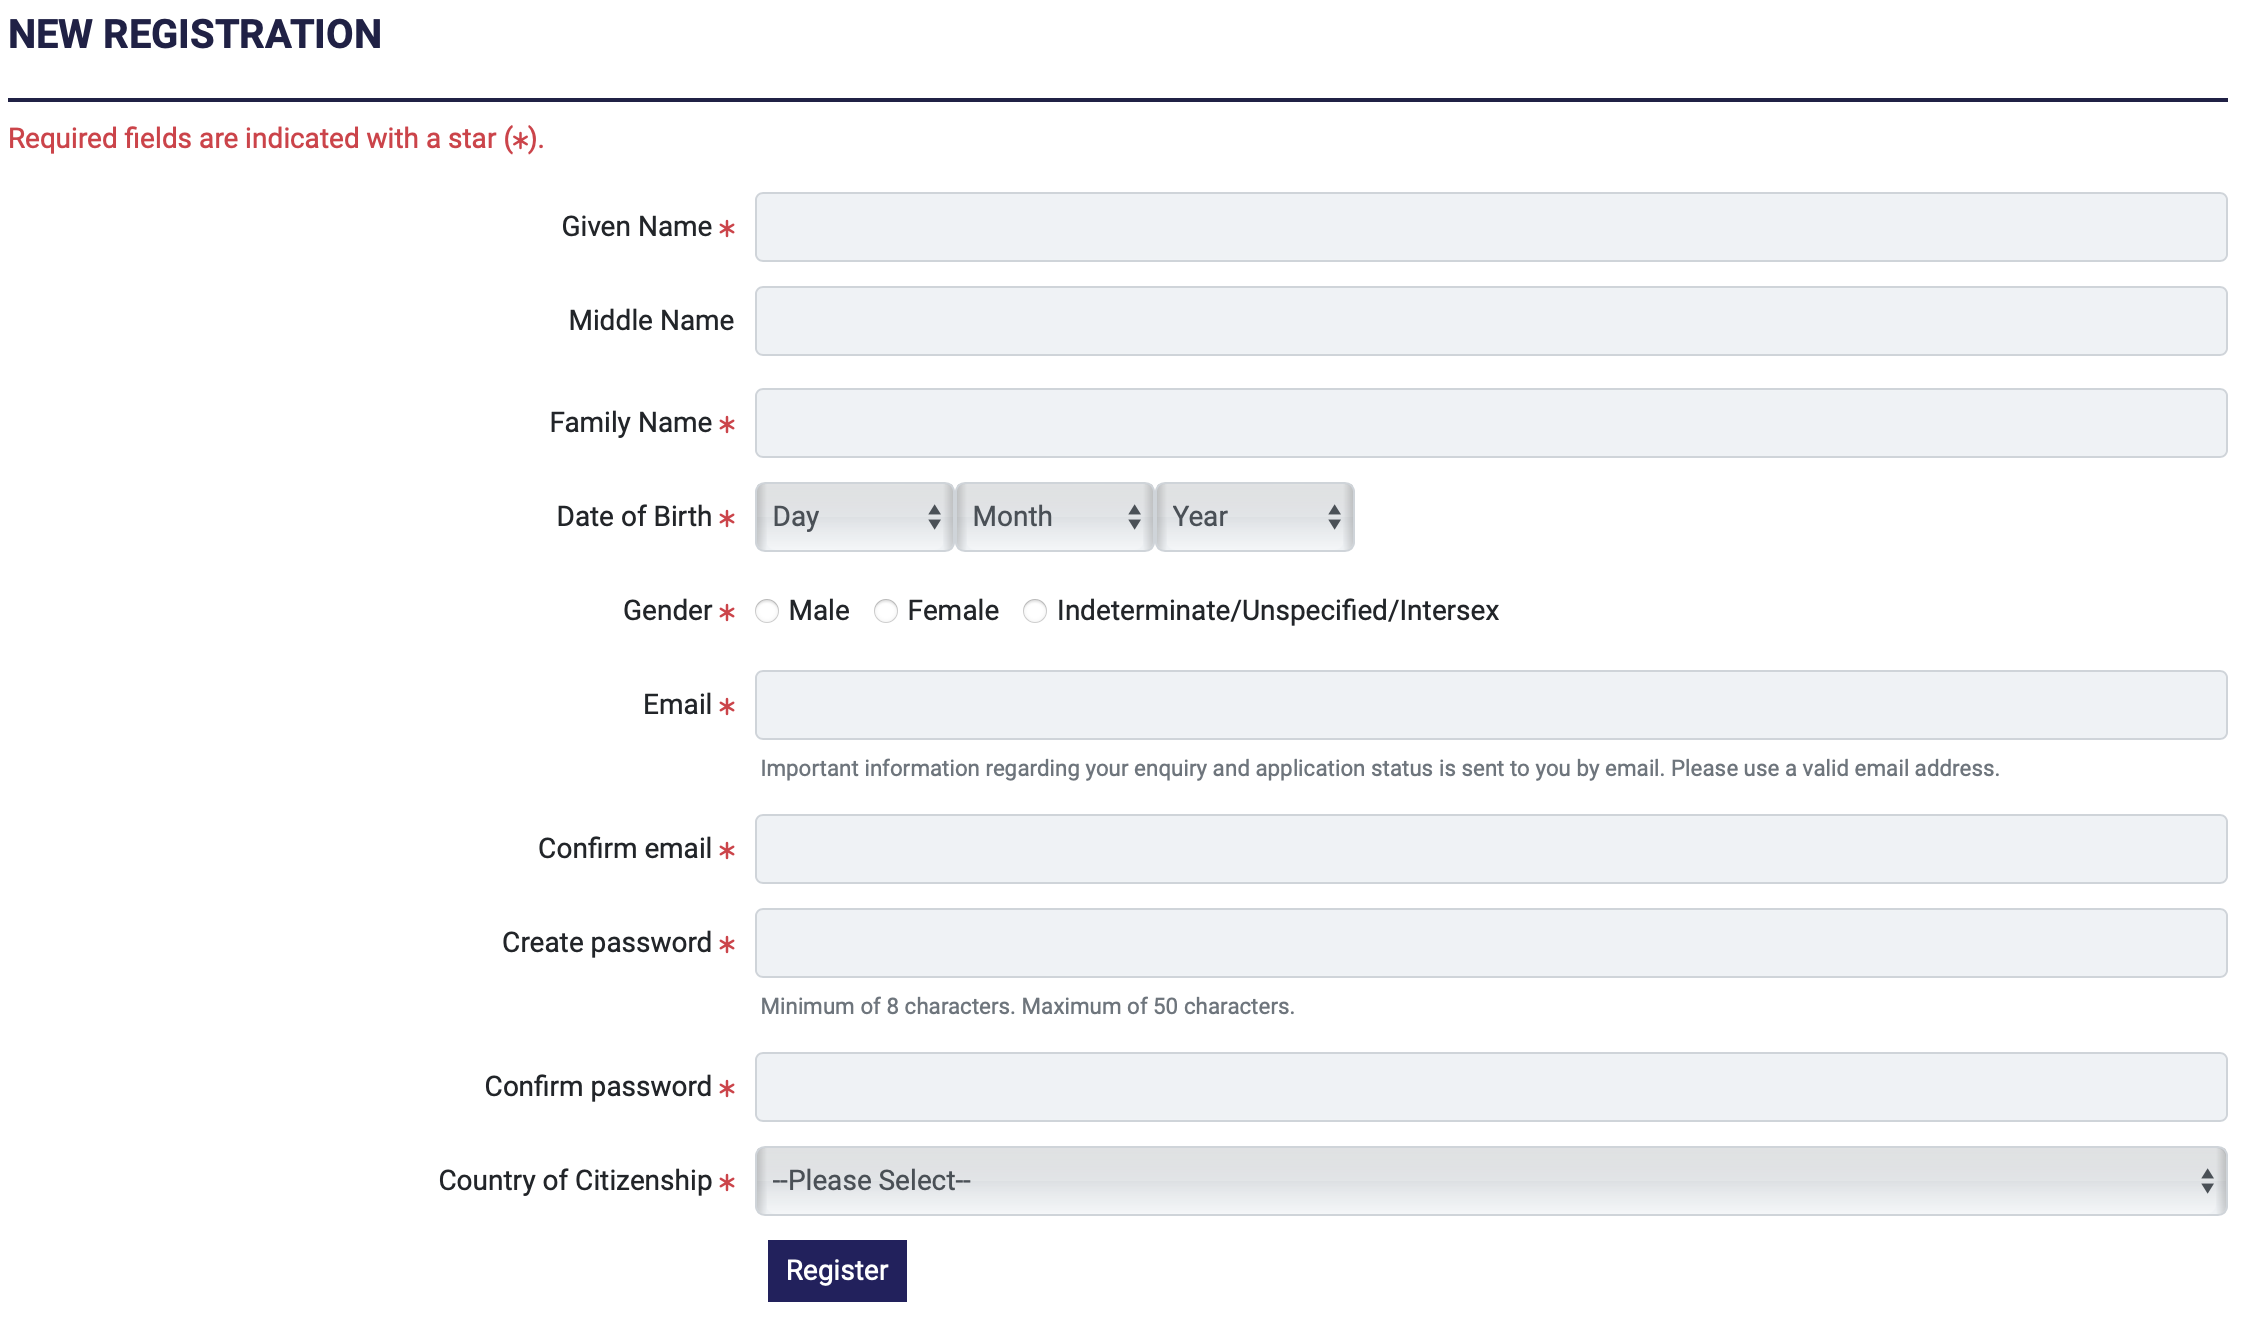Click the Day selector stepper arrows
Image resolution: width=2254 pixels, height=1324 pixels.
pos(934,517)
